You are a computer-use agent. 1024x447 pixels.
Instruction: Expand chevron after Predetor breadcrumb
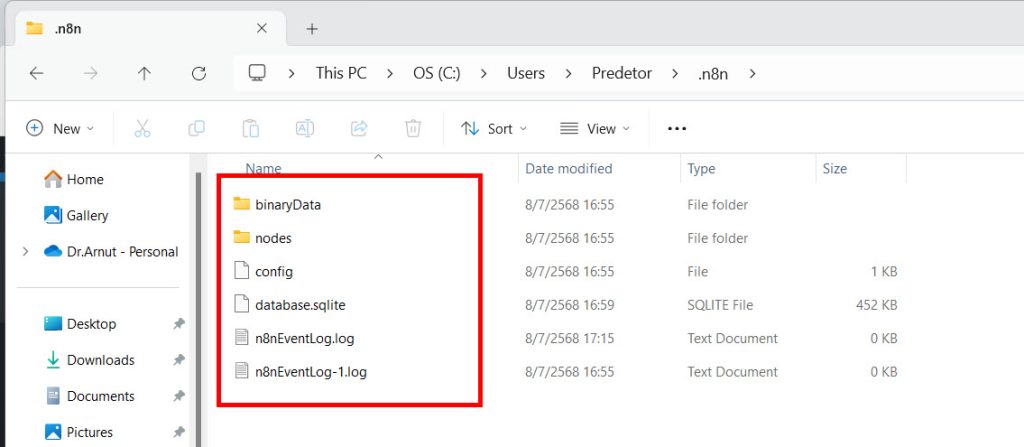[675, 73]
